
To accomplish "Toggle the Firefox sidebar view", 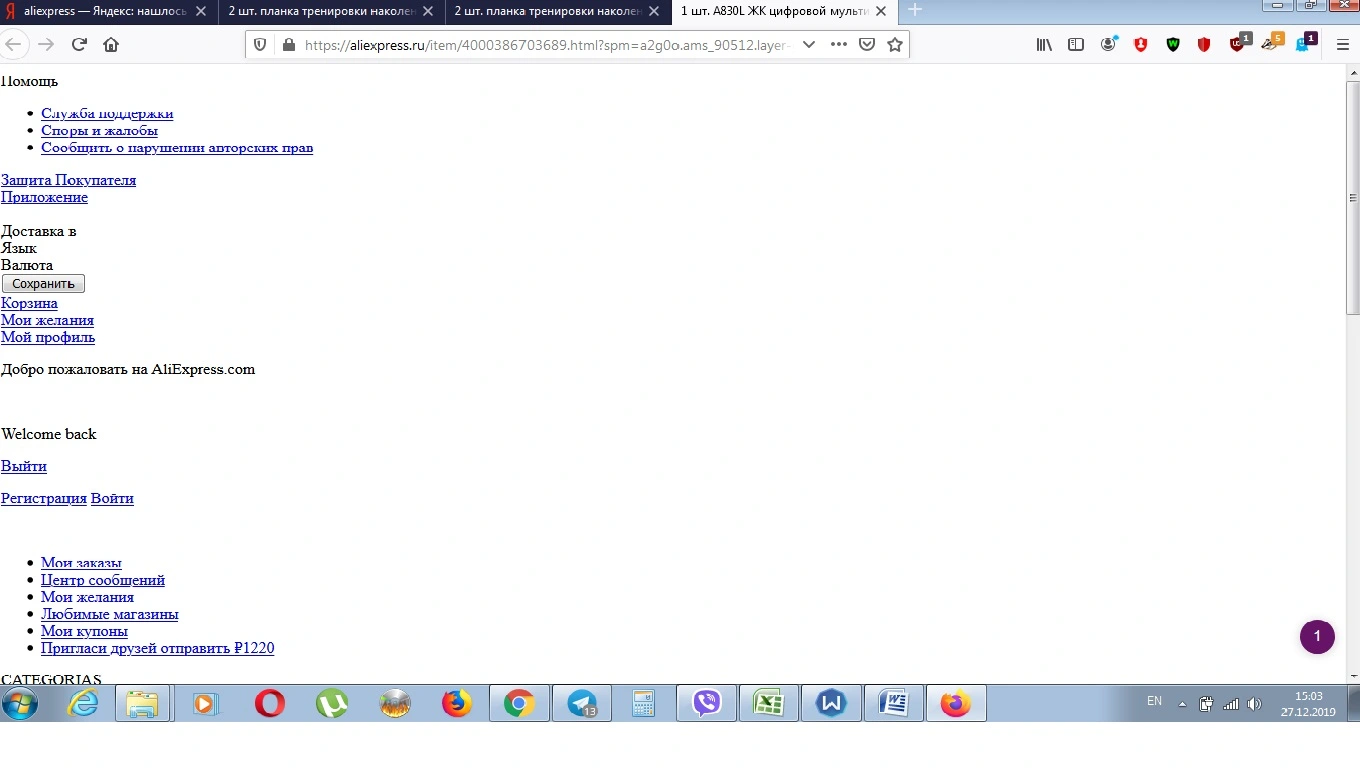I will (x=1076, y=44).
